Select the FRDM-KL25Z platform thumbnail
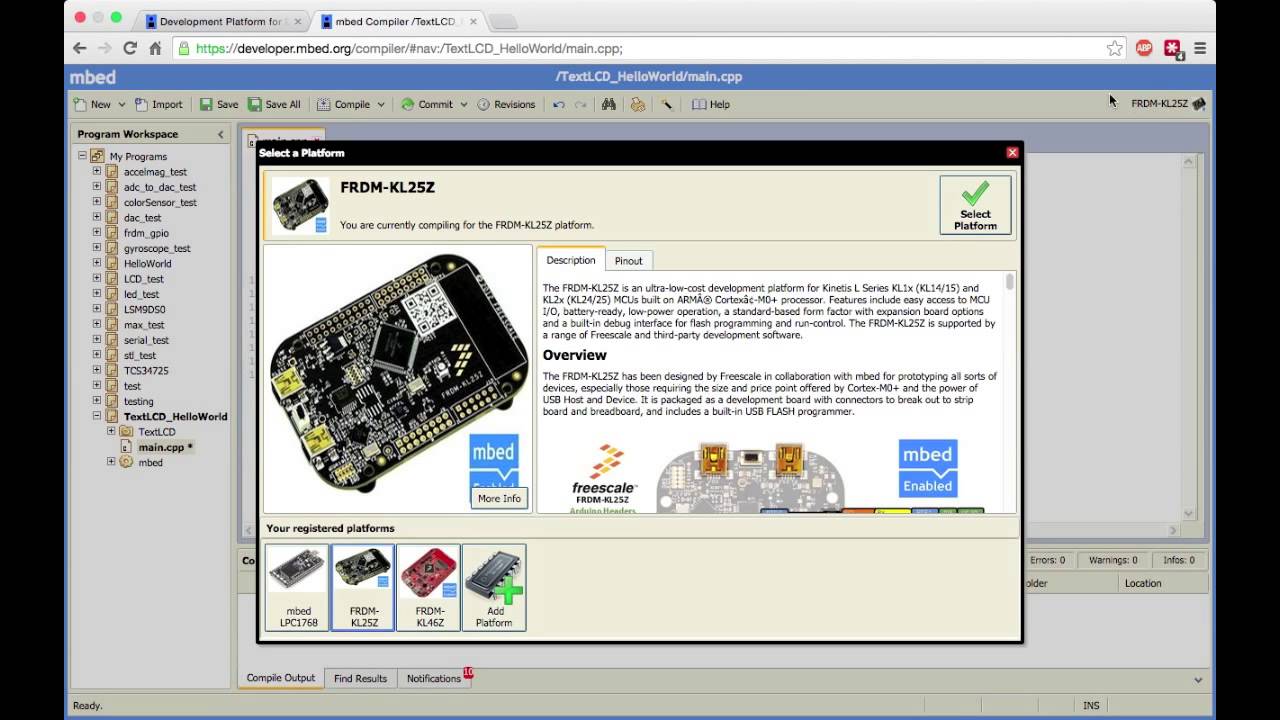 point(364,587)
